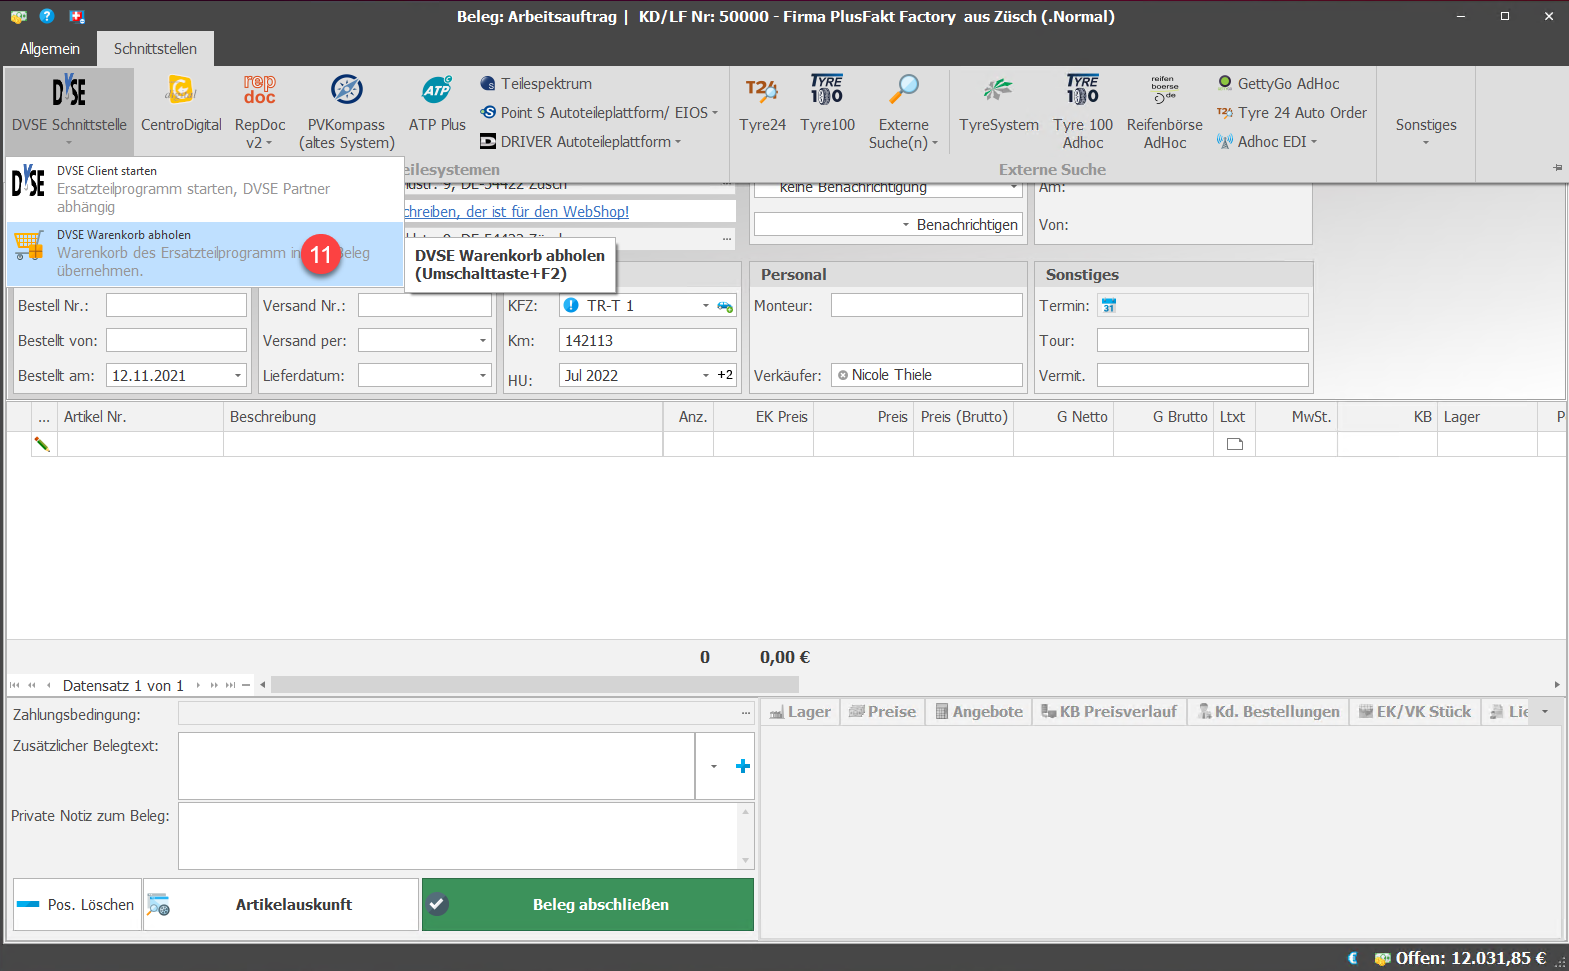Click the Artikel Nr. column header
Screen dimensions: 1569x971
tap(140, 417)
